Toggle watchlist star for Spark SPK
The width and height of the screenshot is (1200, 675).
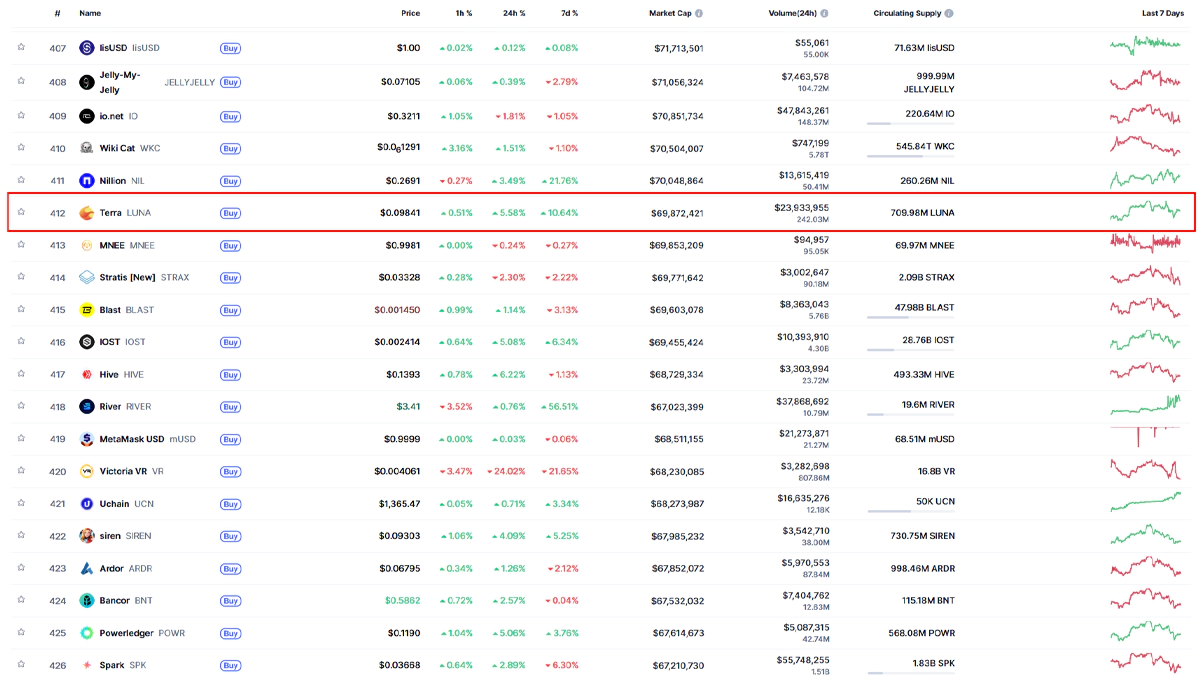20,665
